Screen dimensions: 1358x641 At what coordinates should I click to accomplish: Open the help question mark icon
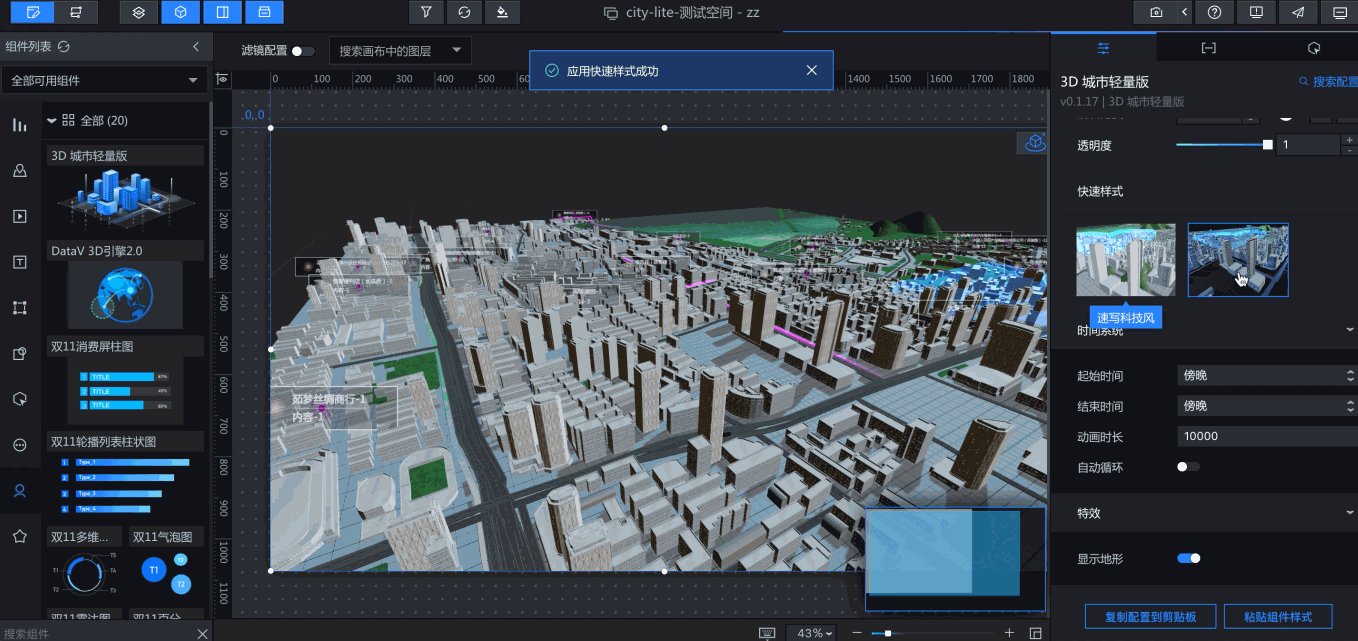coord(1214,12)
